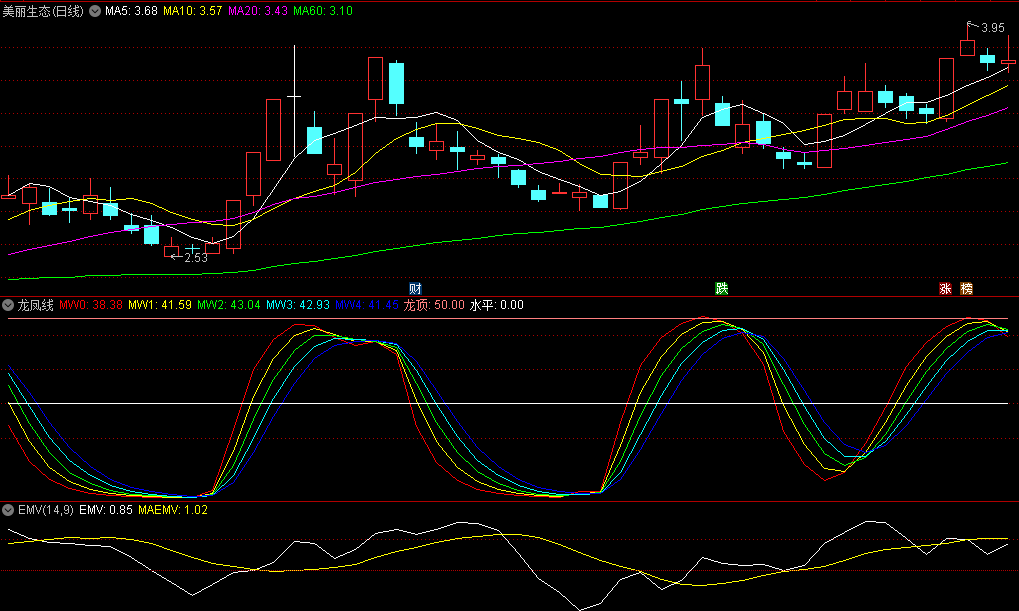Click the 2.53 low price label
Screen dimensions: 1019x611
pyautogui.click(x=196, y=258)
